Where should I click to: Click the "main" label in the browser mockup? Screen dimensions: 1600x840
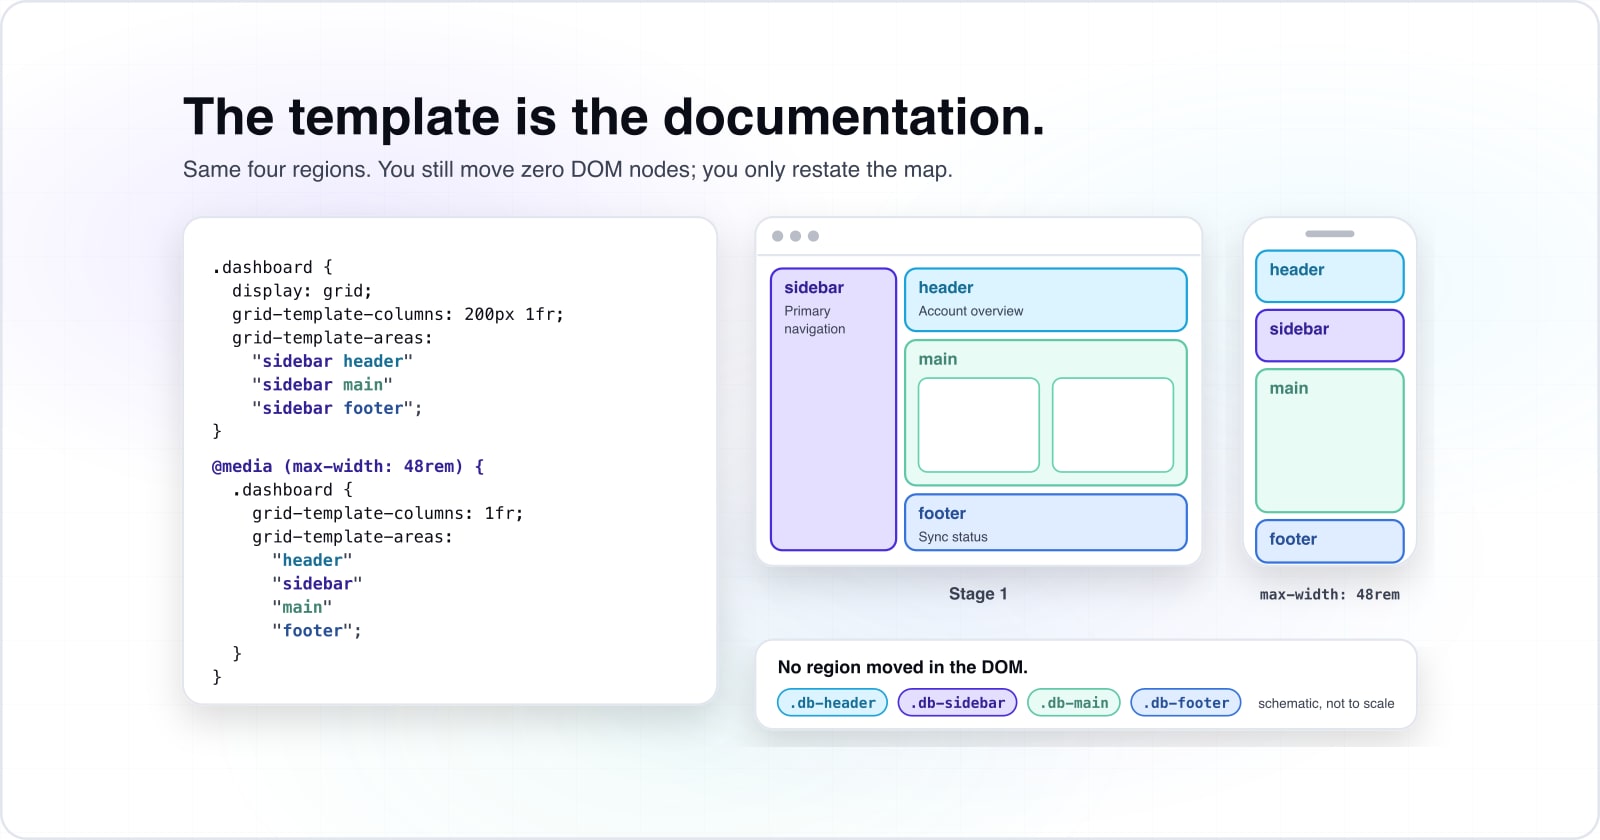click(x=938, y=359)
